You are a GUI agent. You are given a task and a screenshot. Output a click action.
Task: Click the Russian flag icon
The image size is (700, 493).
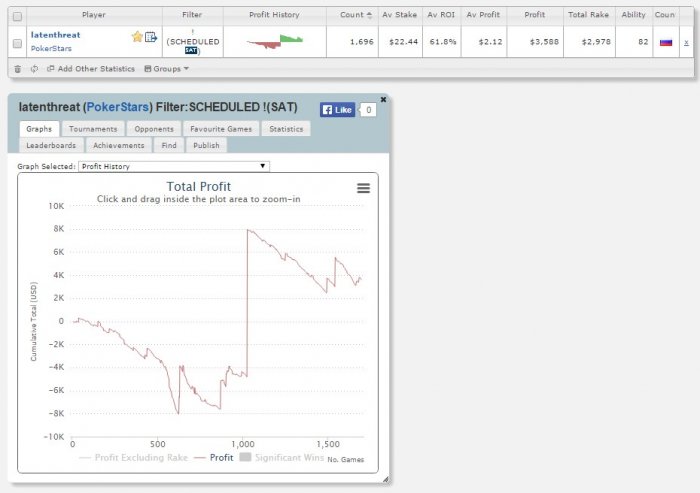point(666,42)
